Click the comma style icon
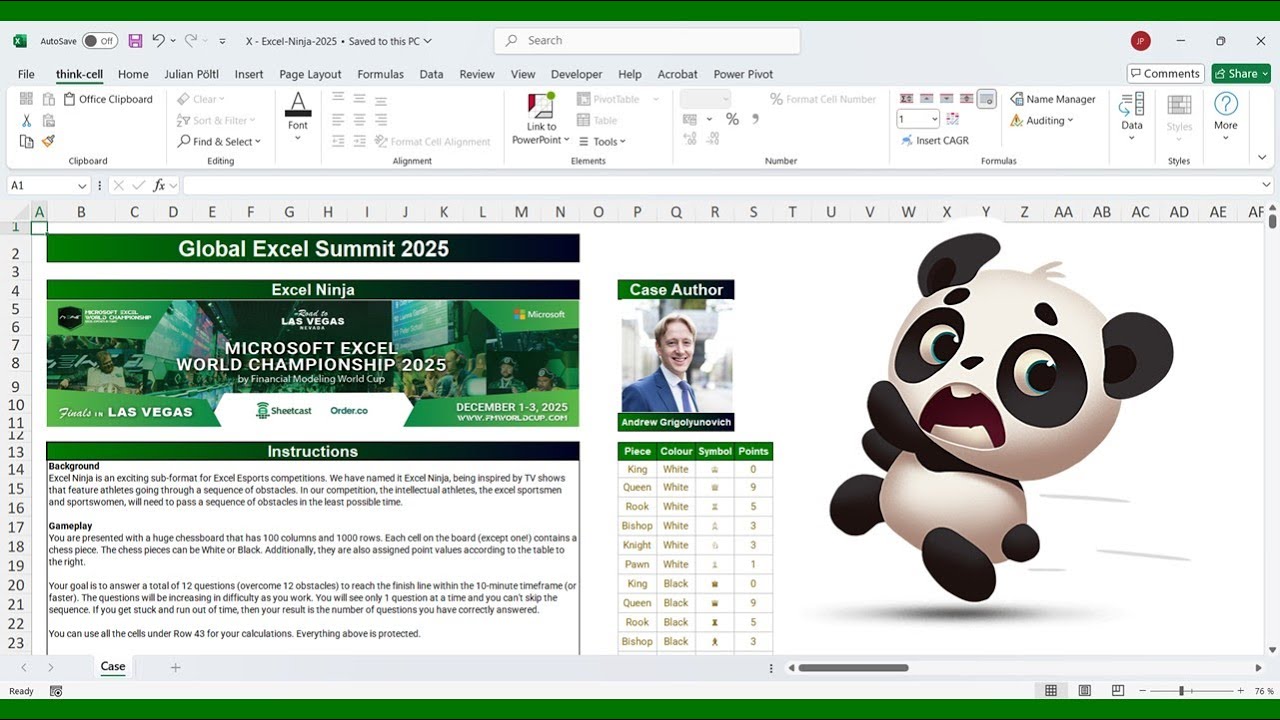The image size is (1280, 720). click(755, 119)
